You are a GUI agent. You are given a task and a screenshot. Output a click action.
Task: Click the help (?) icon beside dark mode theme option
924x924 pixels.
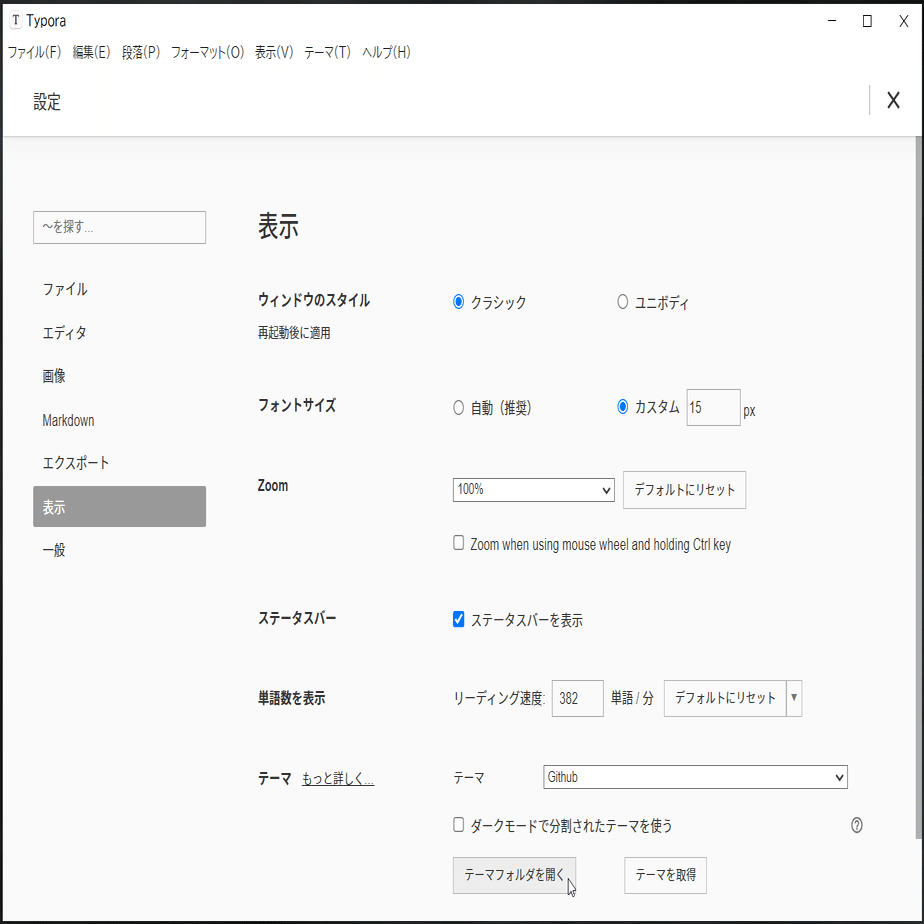[857, 825]
